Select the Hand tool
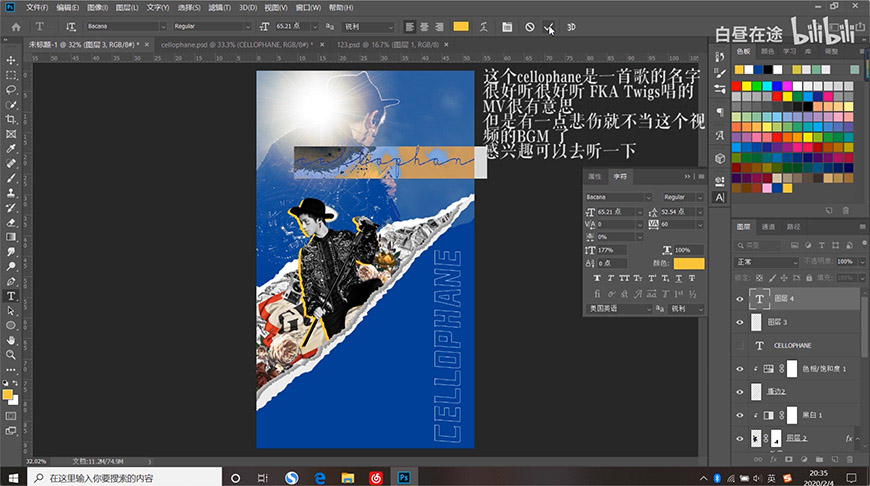 (11, 340)
